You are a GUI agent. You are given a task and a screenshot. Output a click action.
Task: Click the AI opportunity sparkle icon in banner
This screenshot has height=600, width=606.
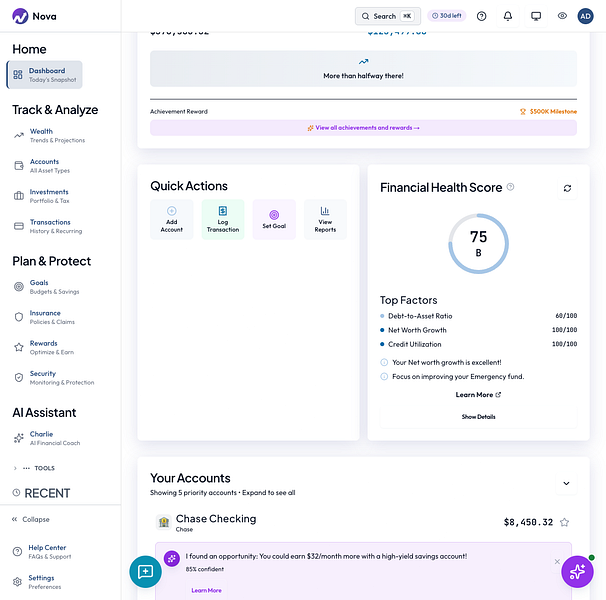[172, 559]
